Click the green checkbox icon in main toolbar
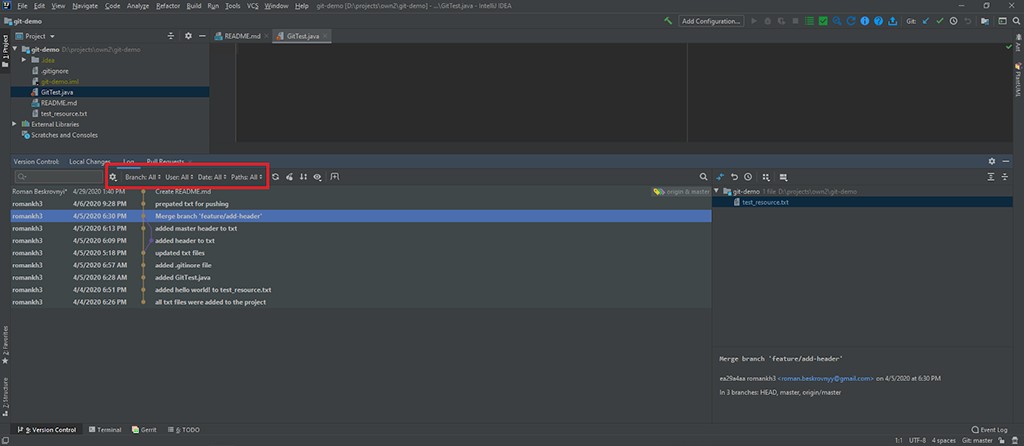Screen dimensions: 1024x446 (x=823, y=21)
